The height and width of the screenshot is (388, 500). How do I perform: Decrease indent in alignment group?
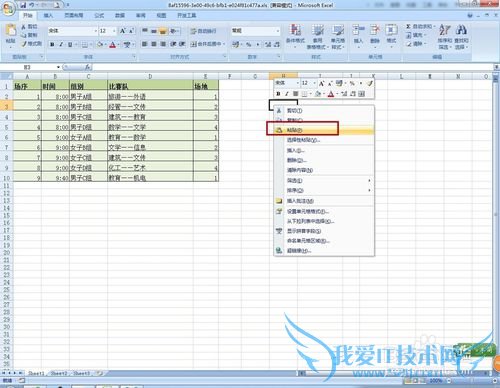pyautogui.click(x=173, y=44)
